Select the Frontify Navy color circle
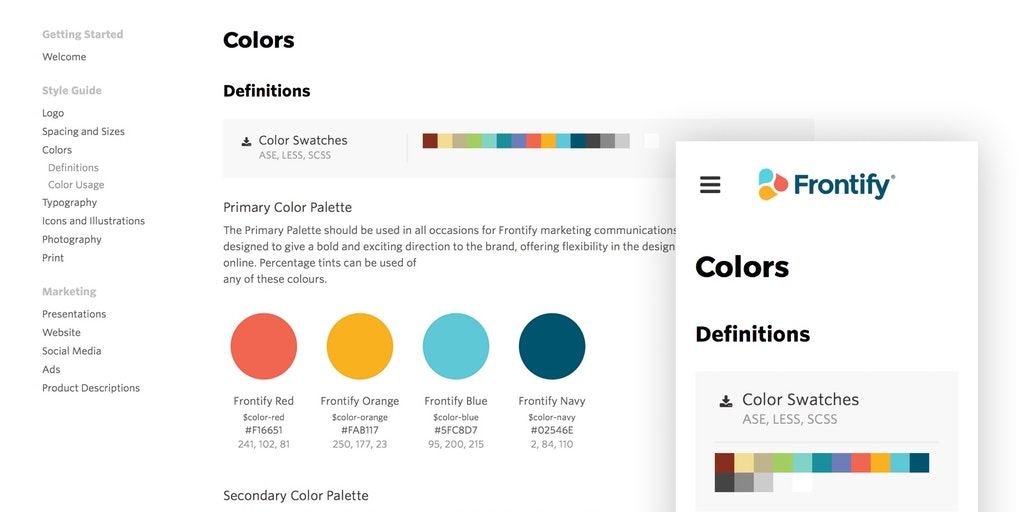 [x=552, y=346]
